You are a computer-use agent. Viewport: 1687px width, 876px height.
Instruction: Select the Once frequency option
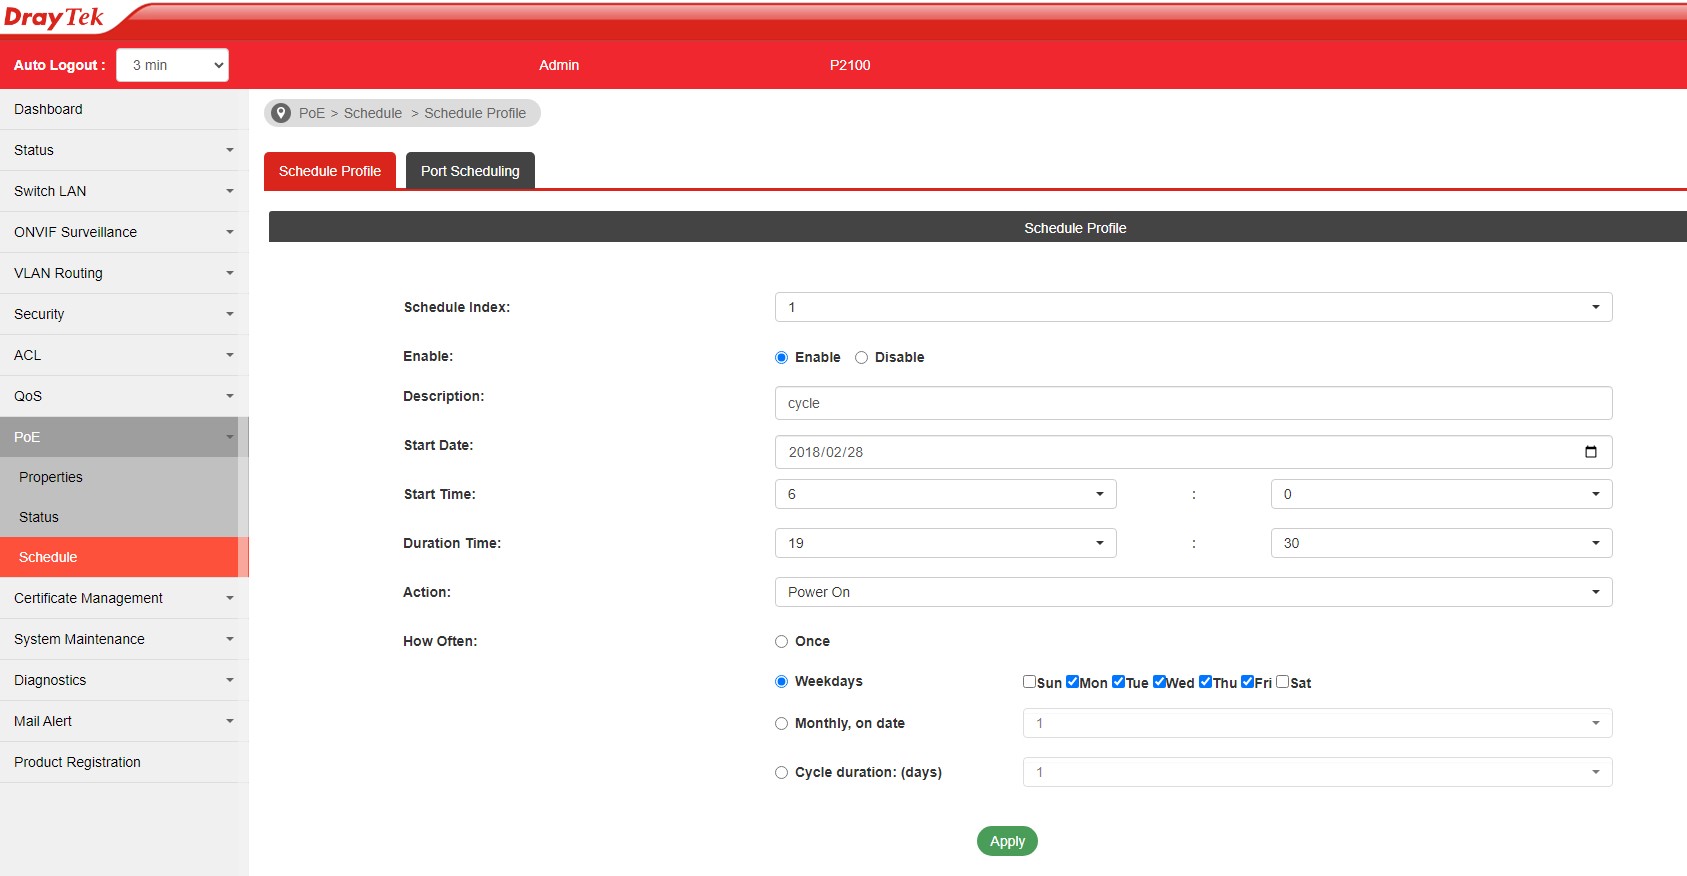pos(782,642)
